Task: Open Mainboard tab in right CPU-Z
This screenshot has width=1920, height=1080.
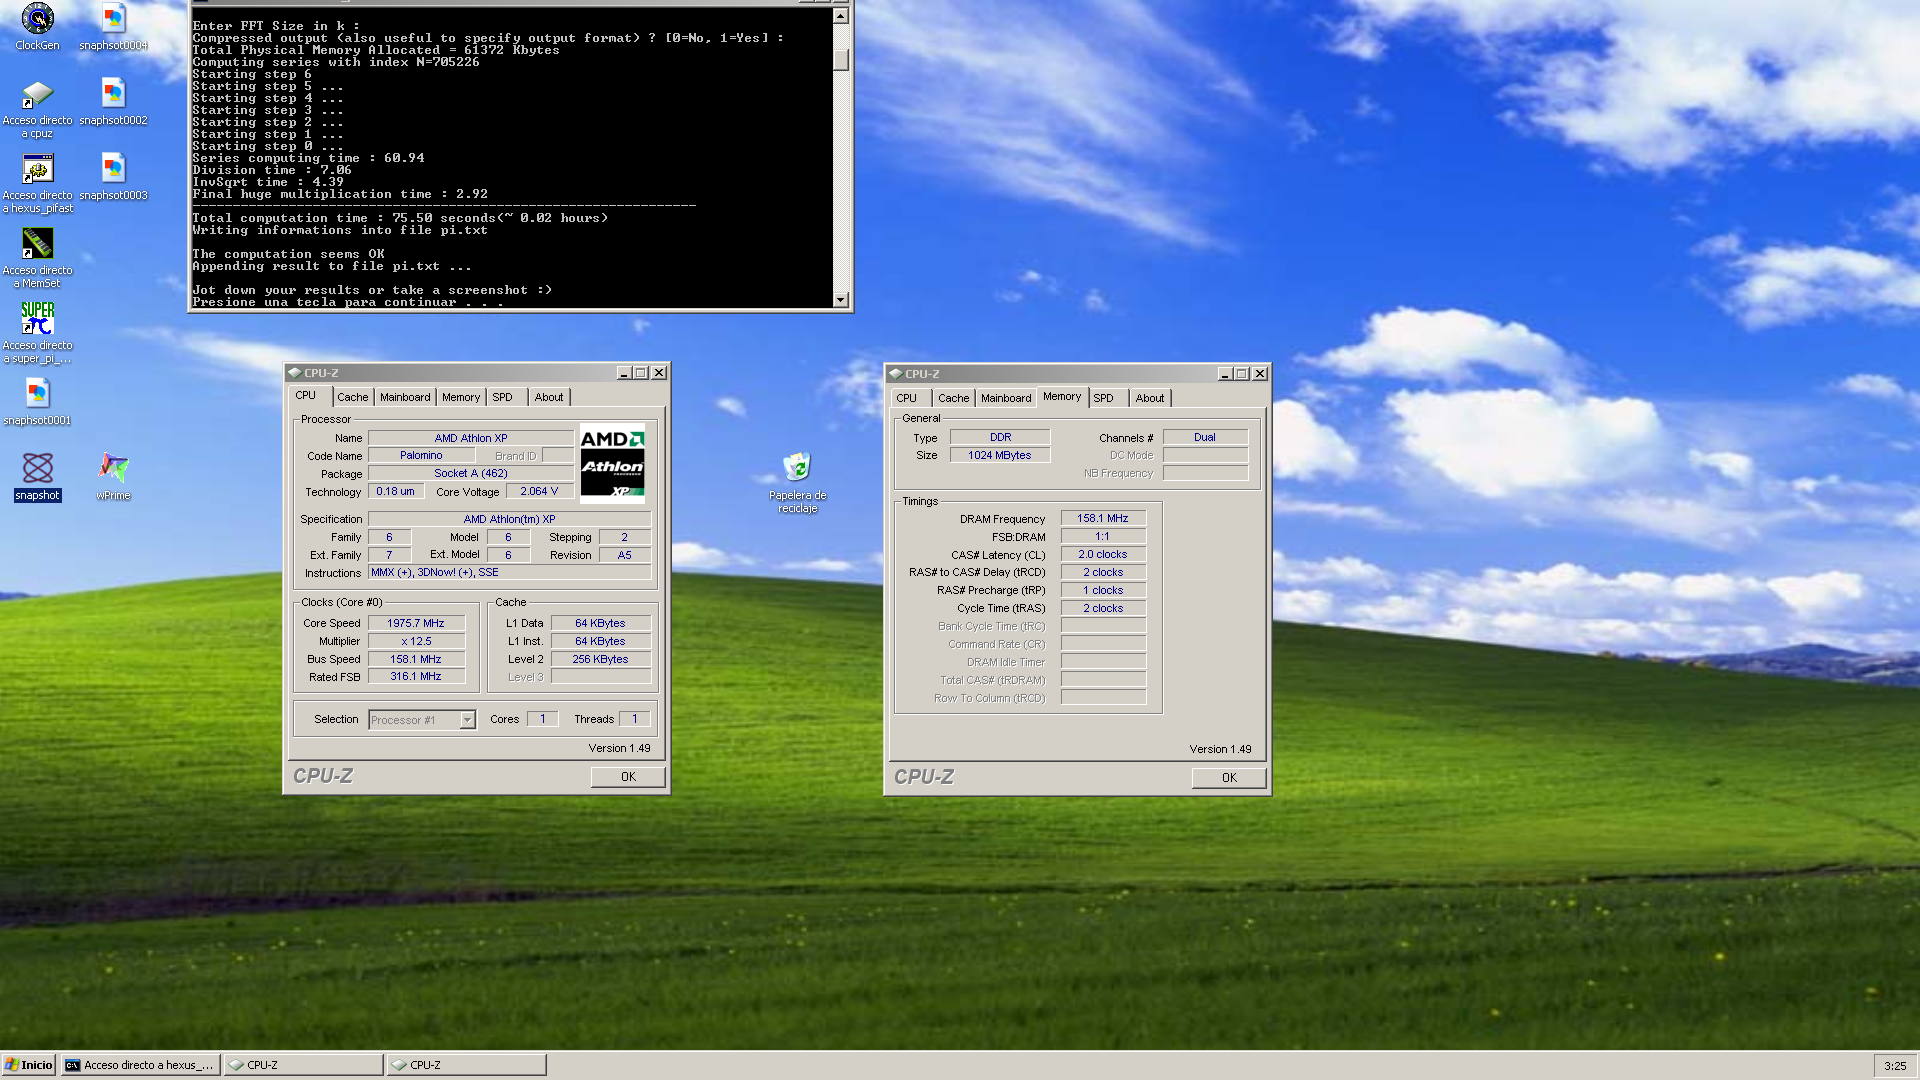Action: coord(1006,398)
